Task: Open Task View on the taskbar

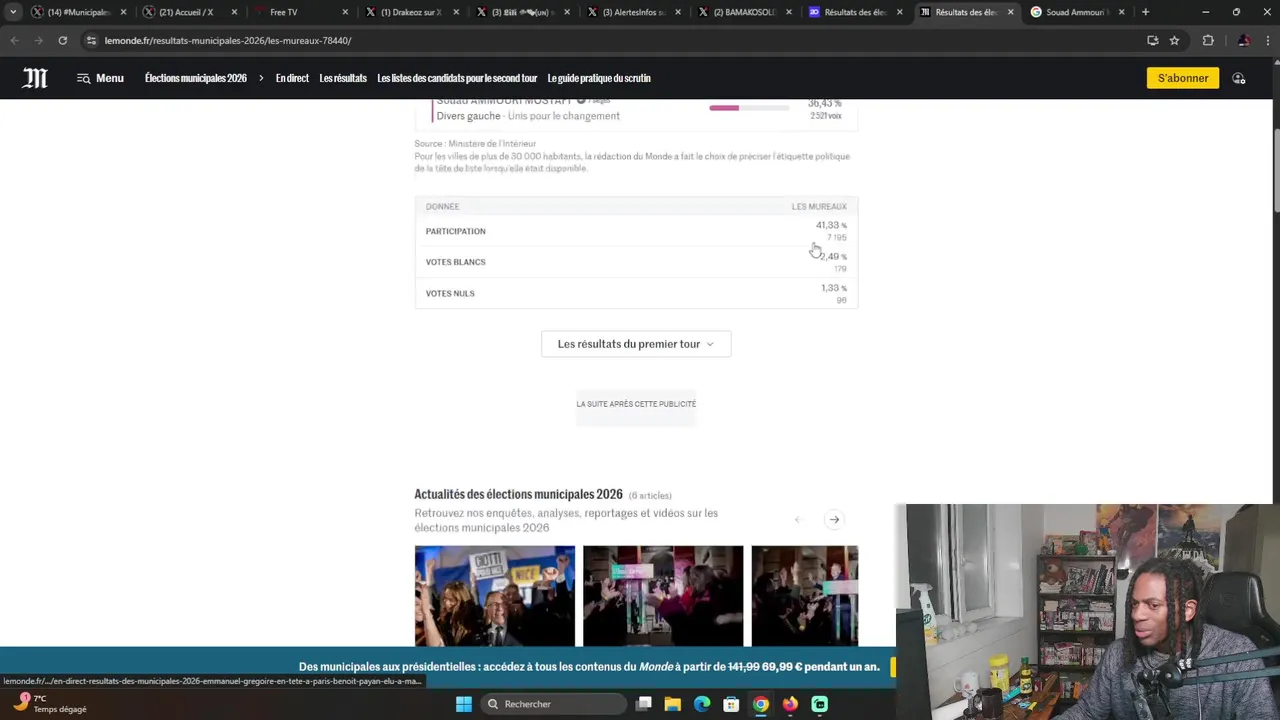Action: click(644, 704)
